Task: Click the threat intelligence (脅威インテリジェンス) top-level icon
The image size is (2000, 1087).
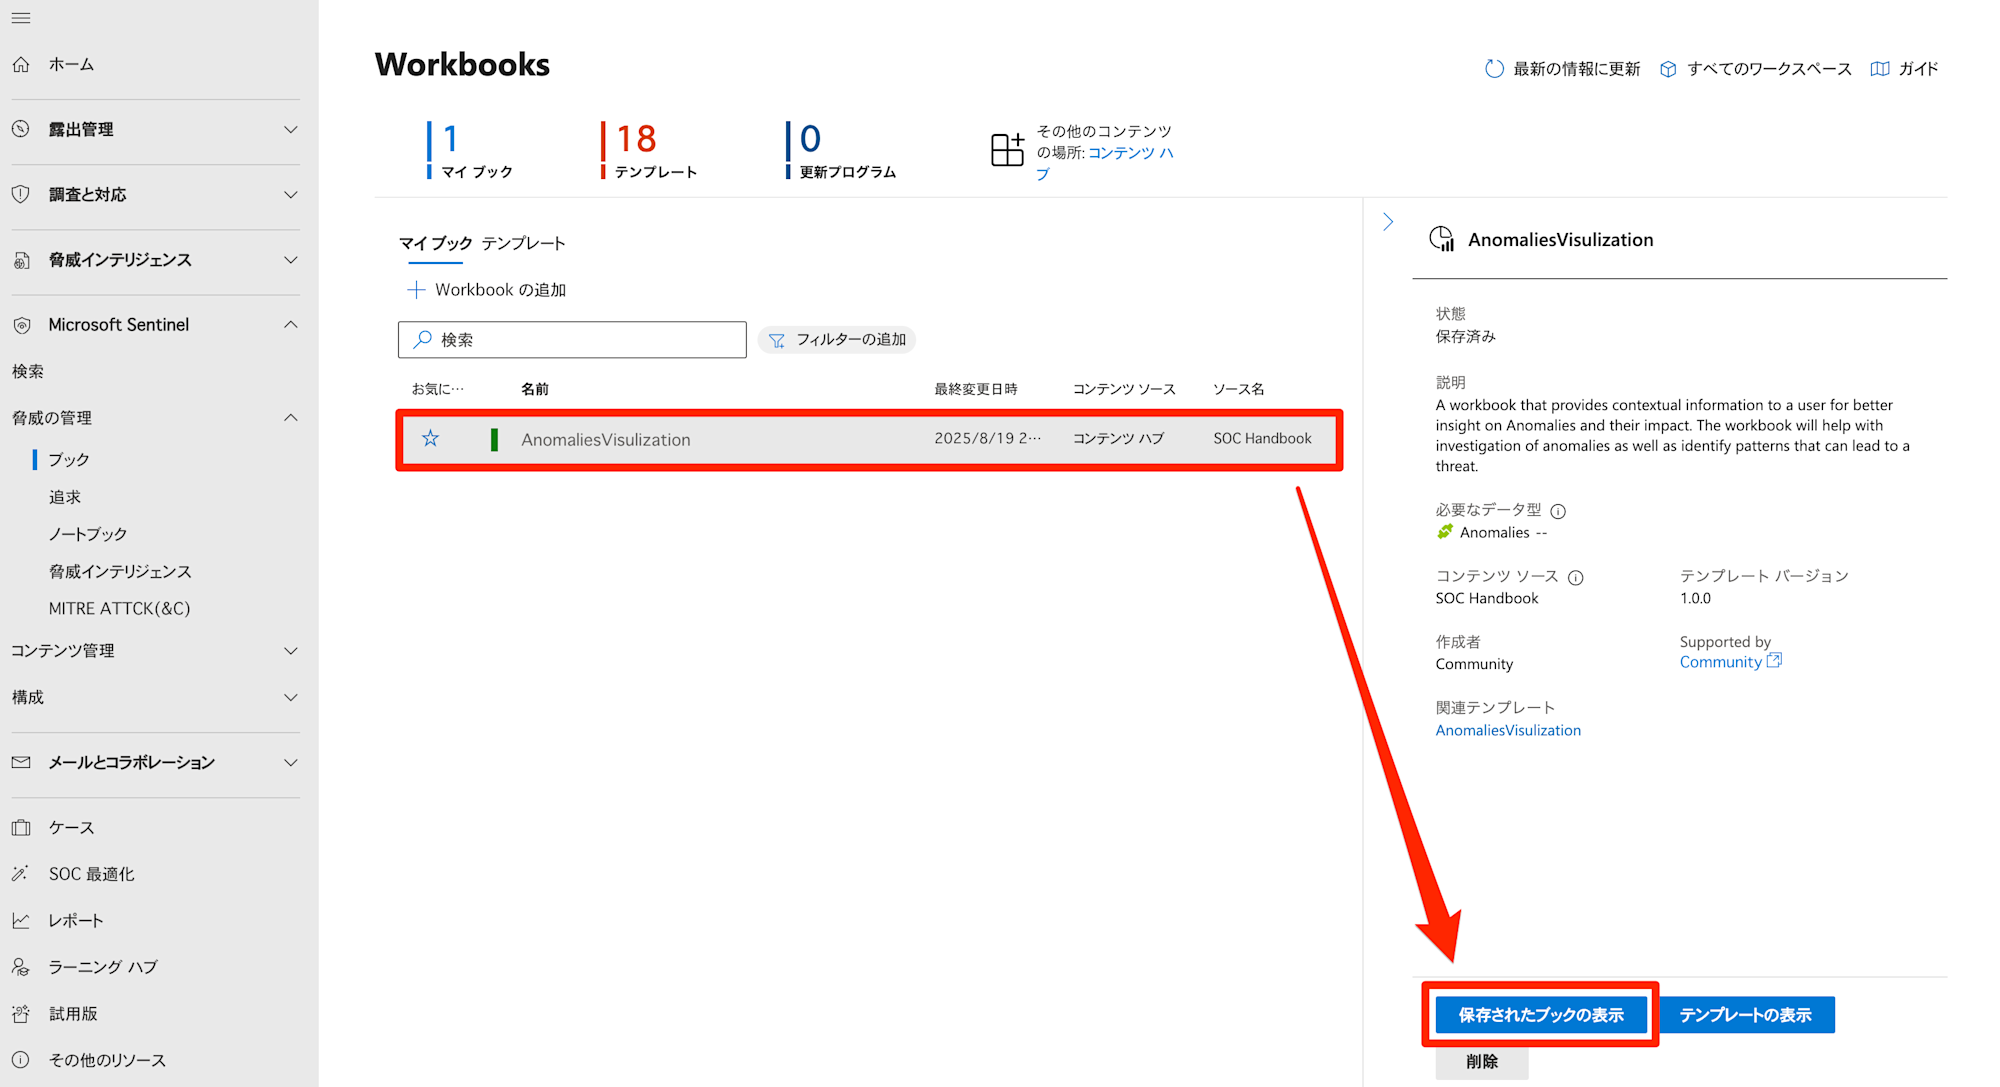Action: tap(21, 260)
